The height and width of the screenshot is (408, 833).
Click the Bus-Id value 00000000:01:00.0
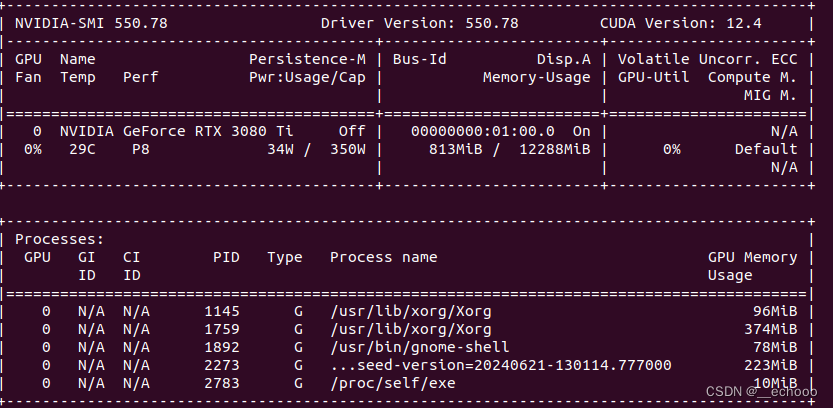tap(482, 131)
